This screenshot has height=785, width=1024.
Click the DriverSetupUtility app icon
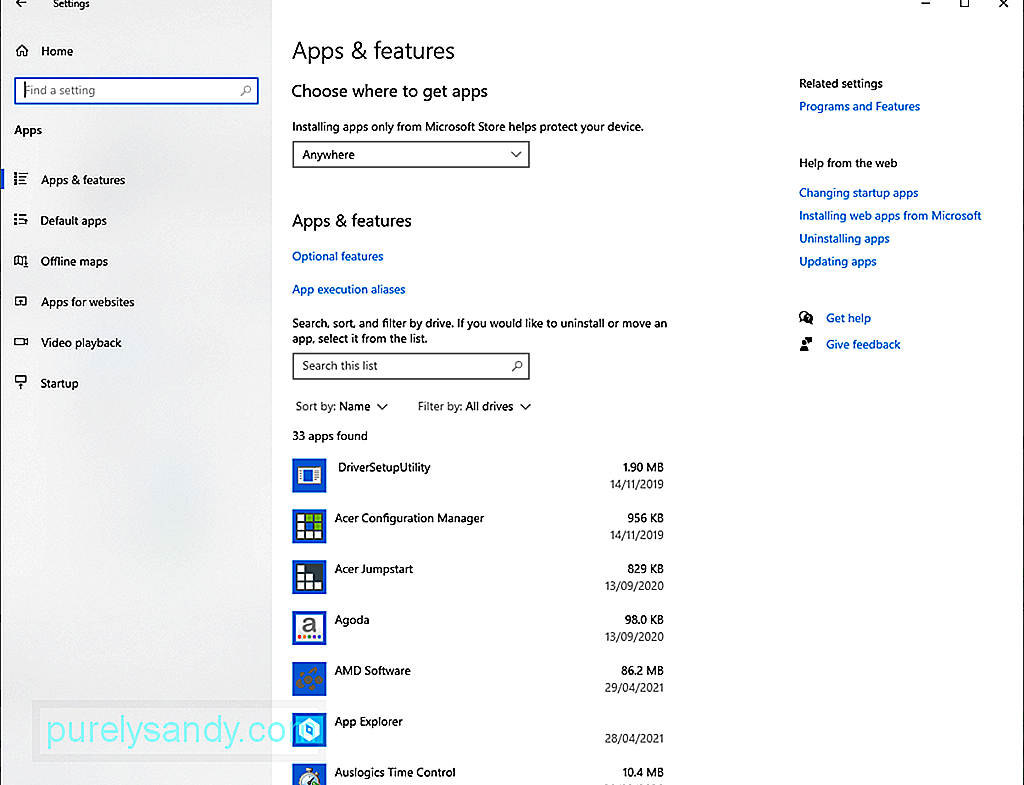click(309, 475)
